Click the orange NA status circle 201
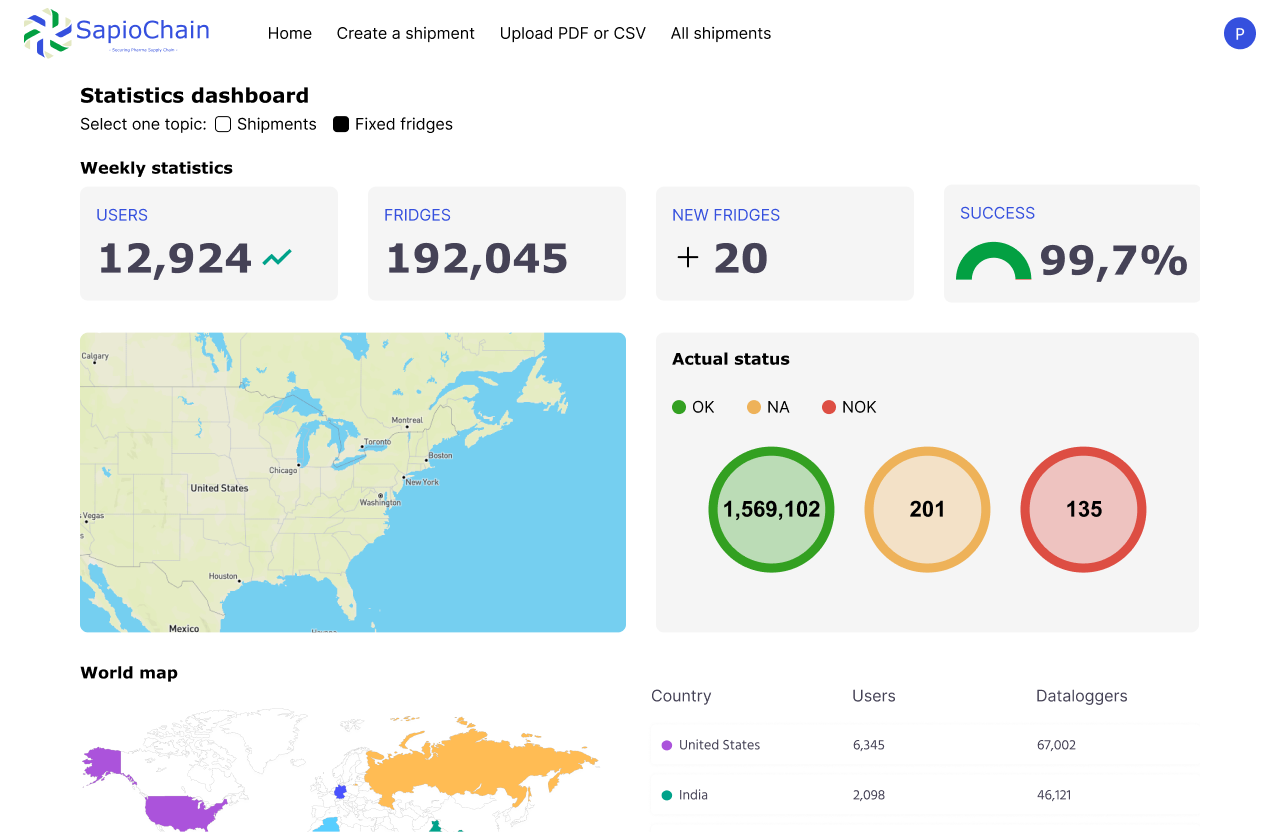Screen dimensions: 1280x832 tap(927, 510)
